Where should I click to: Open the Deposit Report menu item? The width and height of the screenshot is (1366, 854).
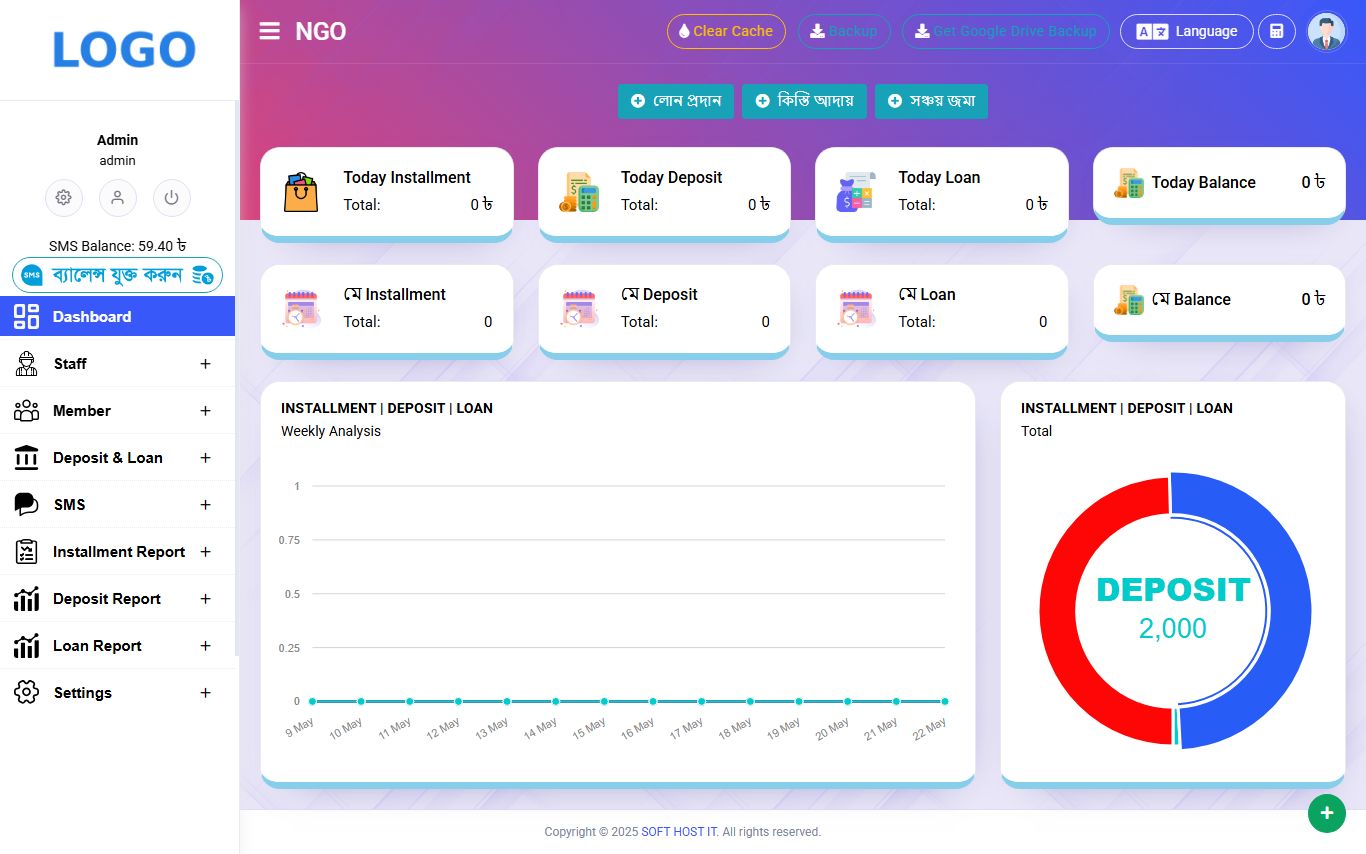point(117,599)
